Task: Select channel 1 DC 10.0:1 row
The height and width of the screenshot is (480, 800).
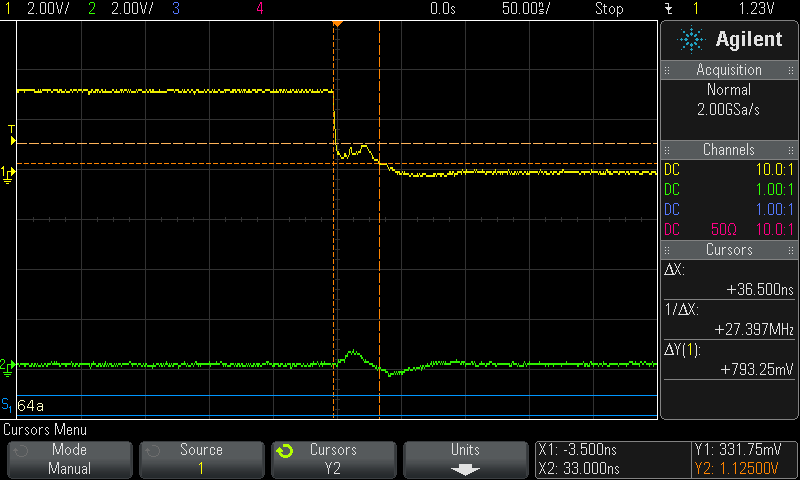Action: [729, 169]
